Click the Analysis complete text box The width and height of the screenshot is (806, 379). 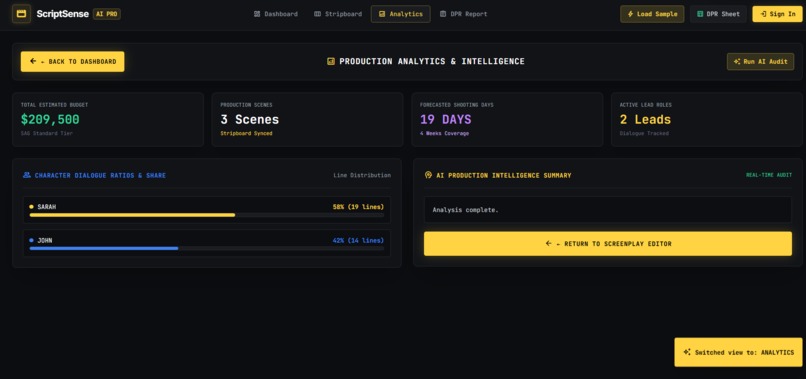point(608,210)
